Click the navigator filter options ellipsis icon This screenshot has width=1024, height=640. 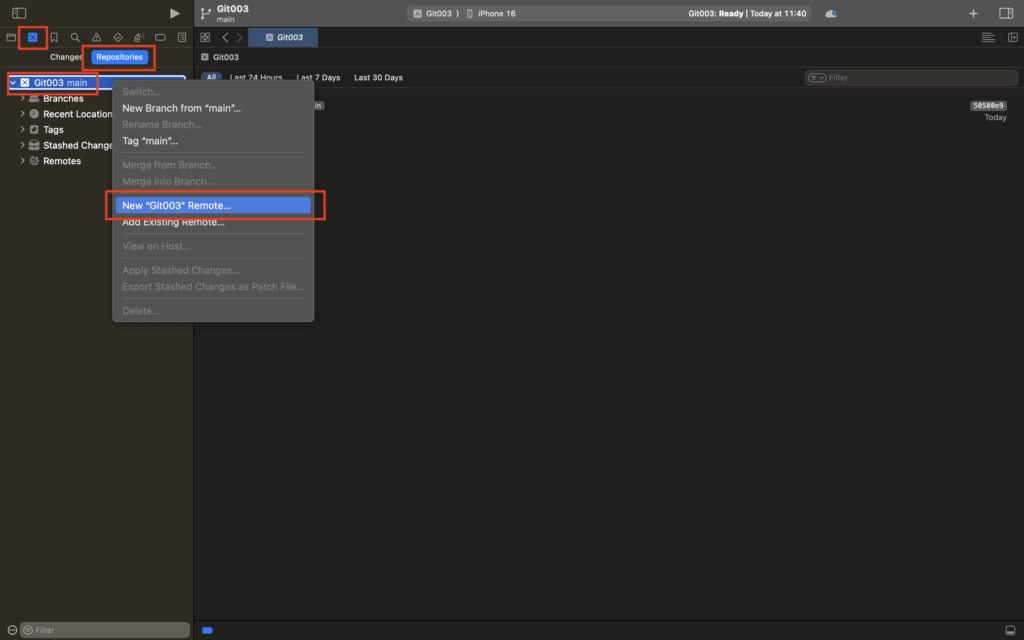pyautogui.click(x=12, y=630)
